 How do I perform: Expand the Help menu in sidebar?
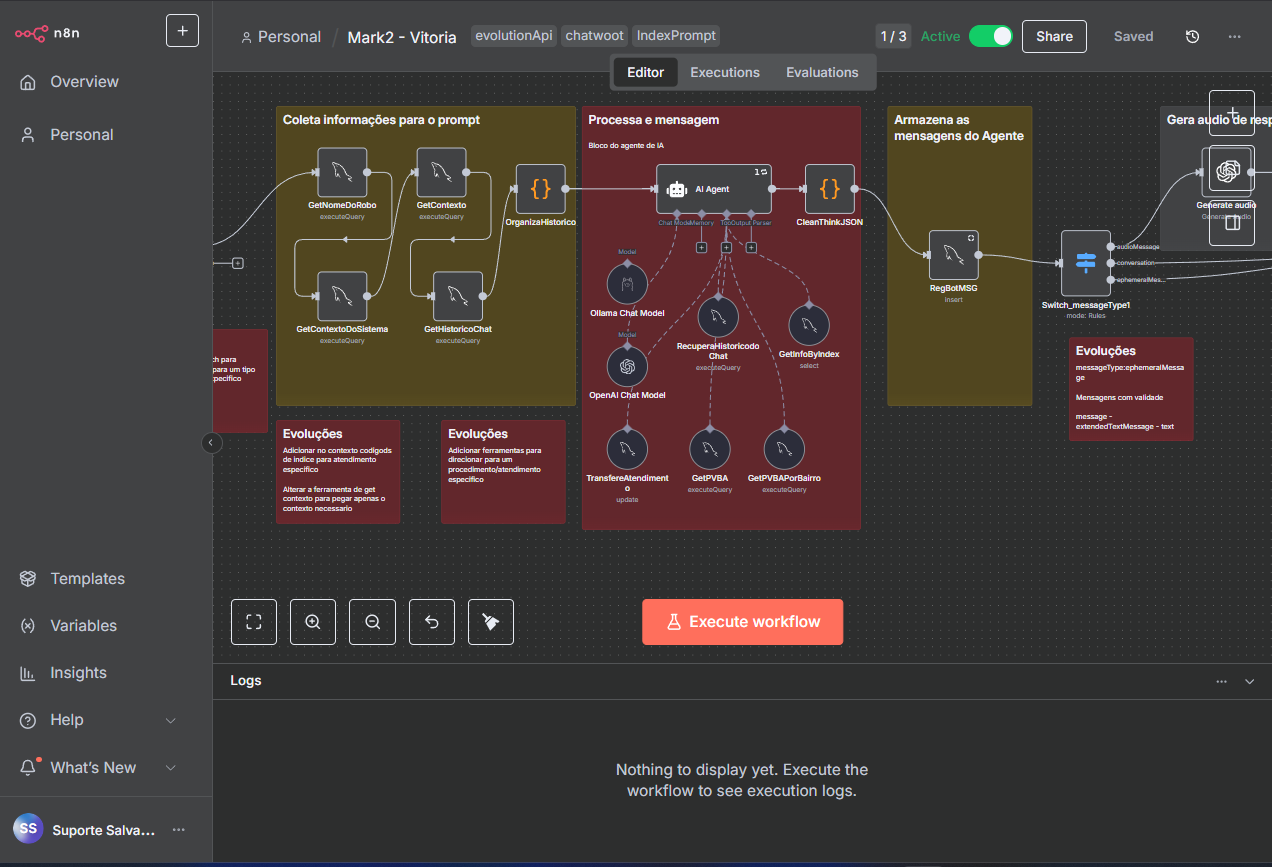(x=170, y=720)
